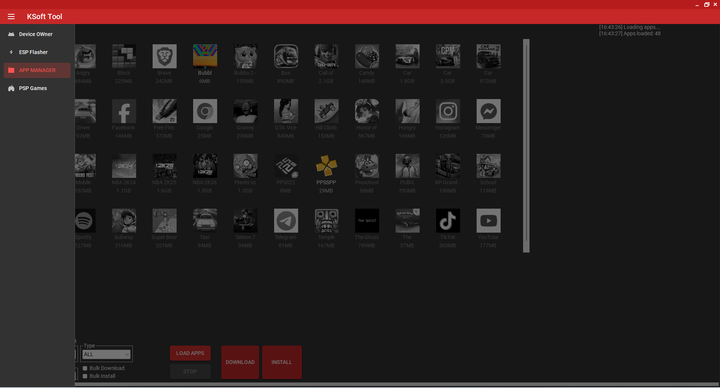Click the 'Apps loaded: 48' log line
The width and height of the screenshot is (720, 388).
[630, 34]
